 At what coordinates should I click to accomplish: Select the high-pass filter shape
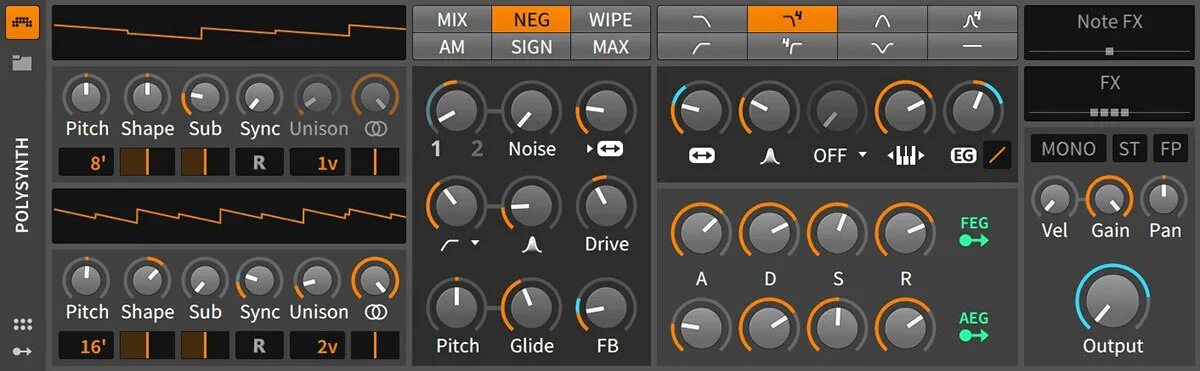click(702, 46)
